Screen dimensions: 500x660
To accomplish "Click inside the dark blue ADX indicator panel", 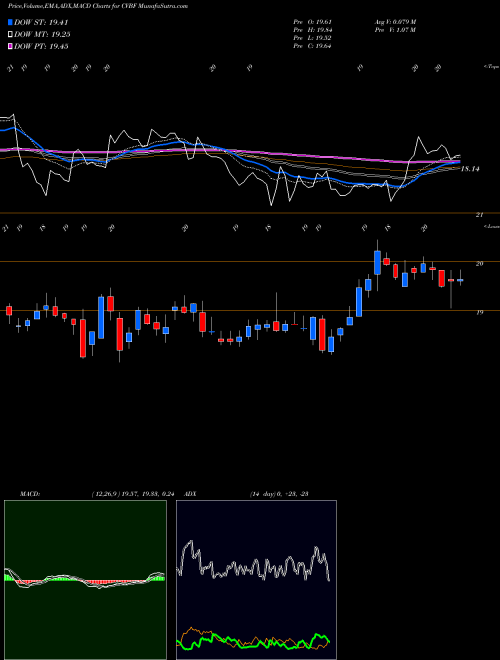I will (x=256, y=580).
